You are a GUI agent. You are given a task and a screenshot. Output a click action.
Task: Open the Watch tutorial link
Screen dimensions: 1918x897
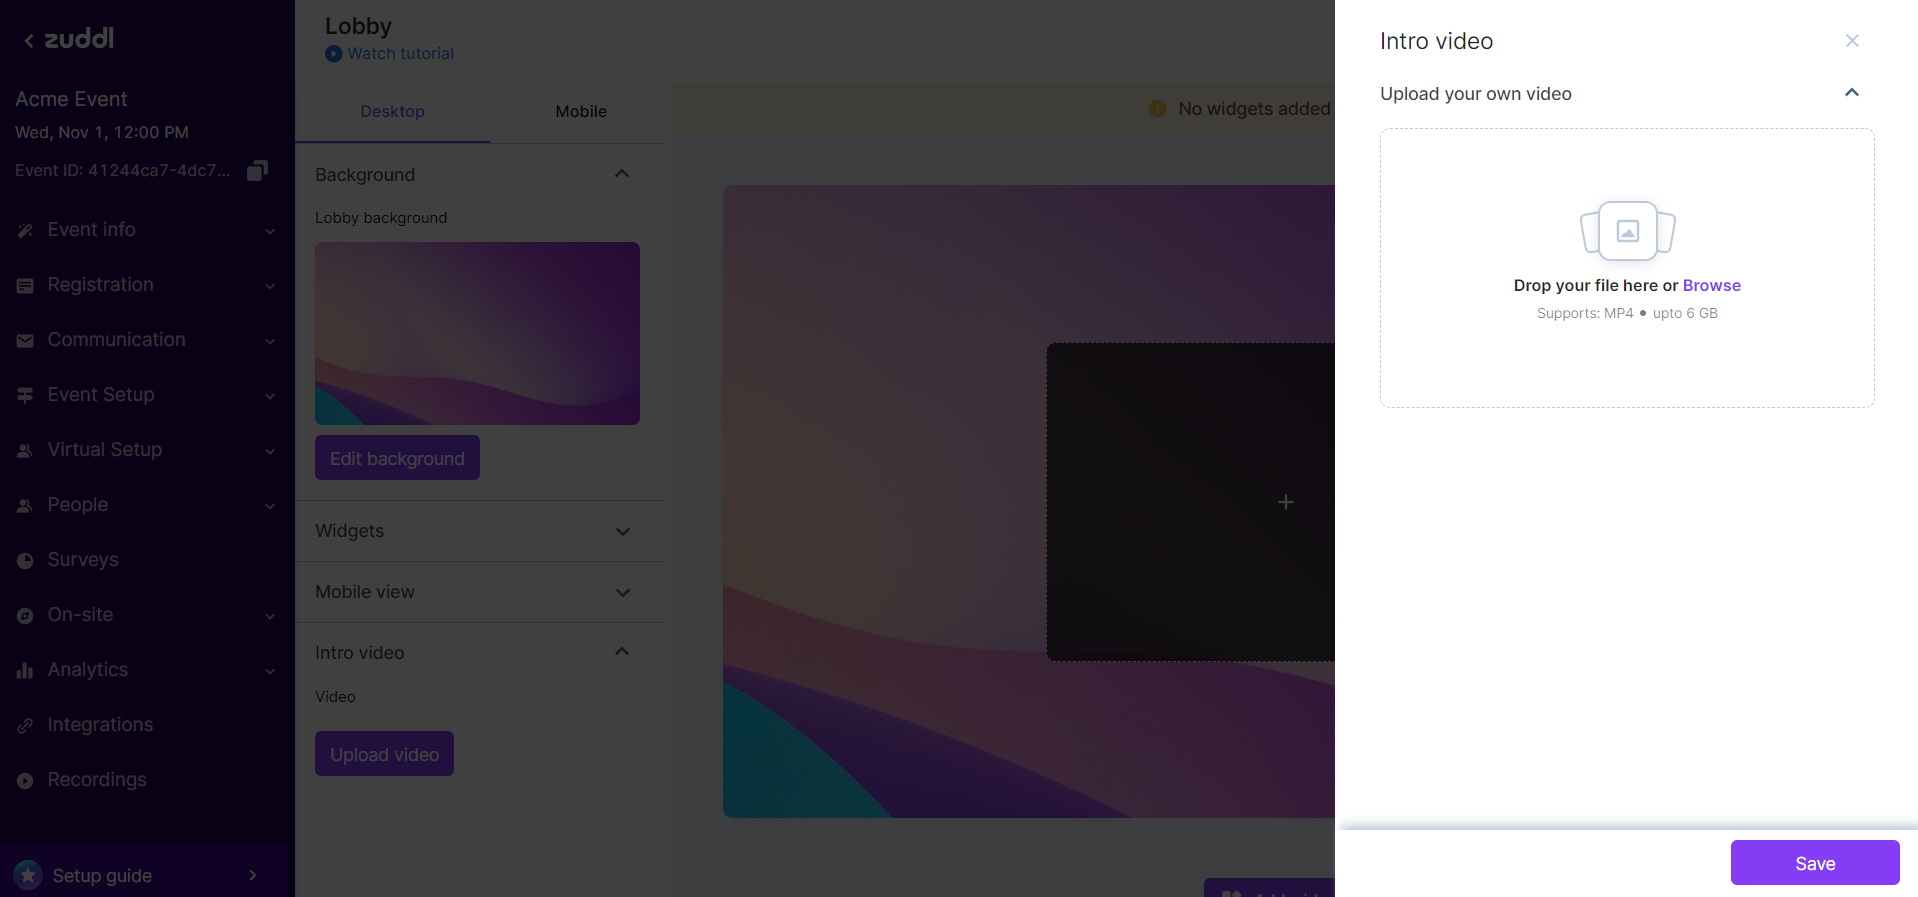tap(400, 54)
